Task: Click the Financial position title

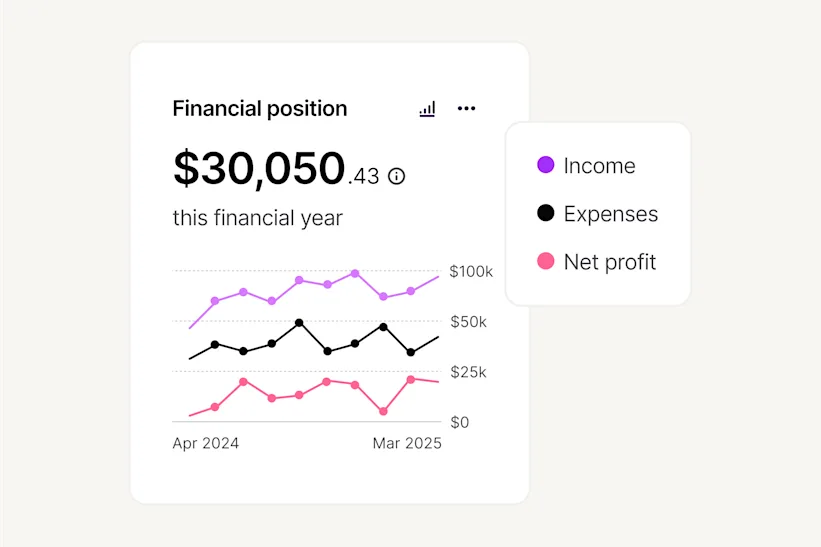Action: pos(260,109)
